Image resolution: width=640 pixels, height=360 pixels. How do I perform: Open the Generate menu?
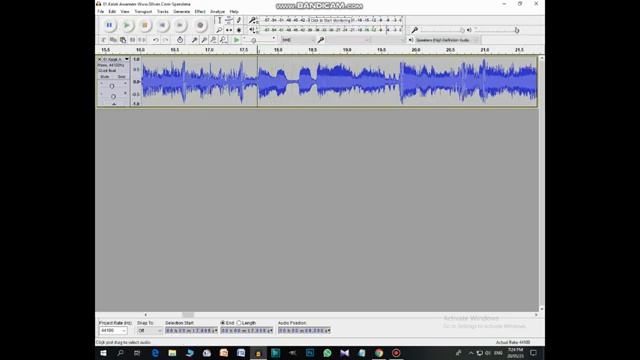(x=182, y=11)
